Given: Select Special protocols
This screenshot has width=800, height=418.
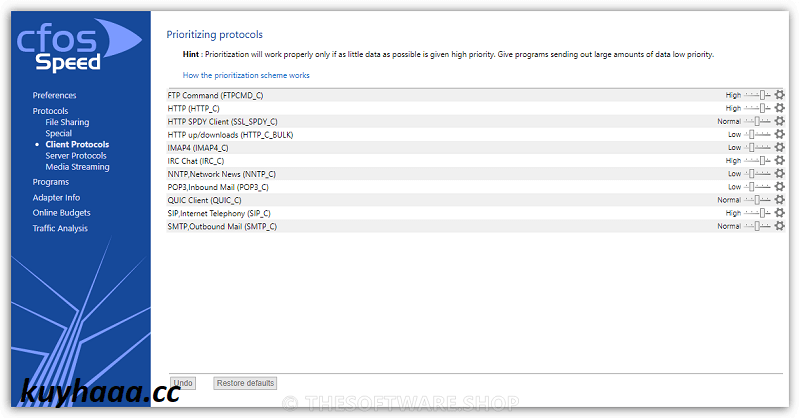Looking at the screenshot, I should pyautogui.click(x=58, y=133).
